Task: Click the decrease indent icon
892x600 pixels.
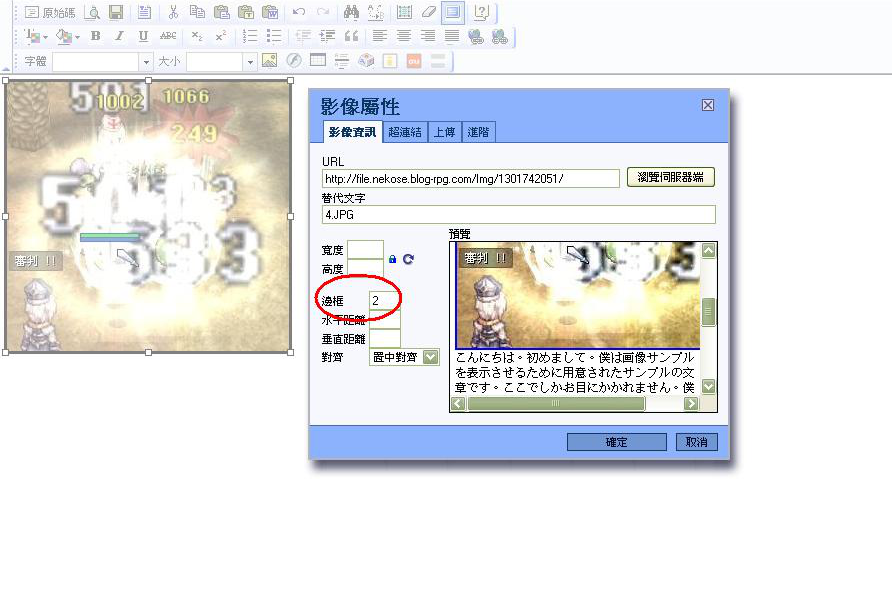Action: click(x=303, y=36)
